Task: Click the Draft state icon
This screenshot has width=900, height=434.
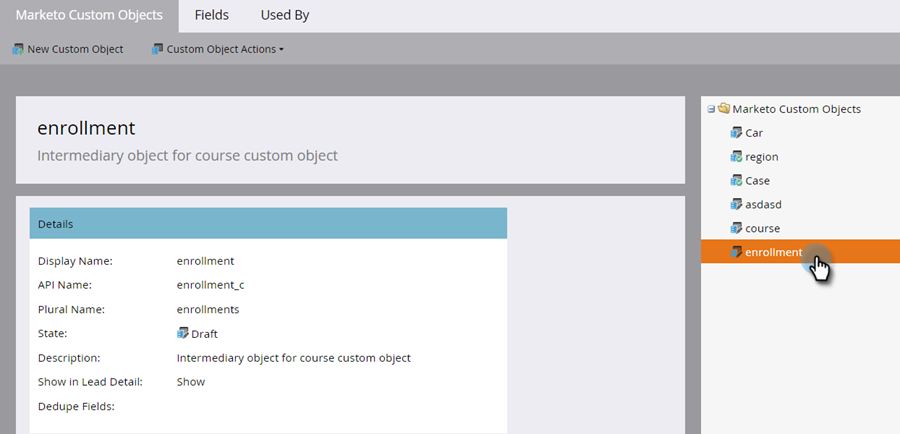Action: pos(183,333)
